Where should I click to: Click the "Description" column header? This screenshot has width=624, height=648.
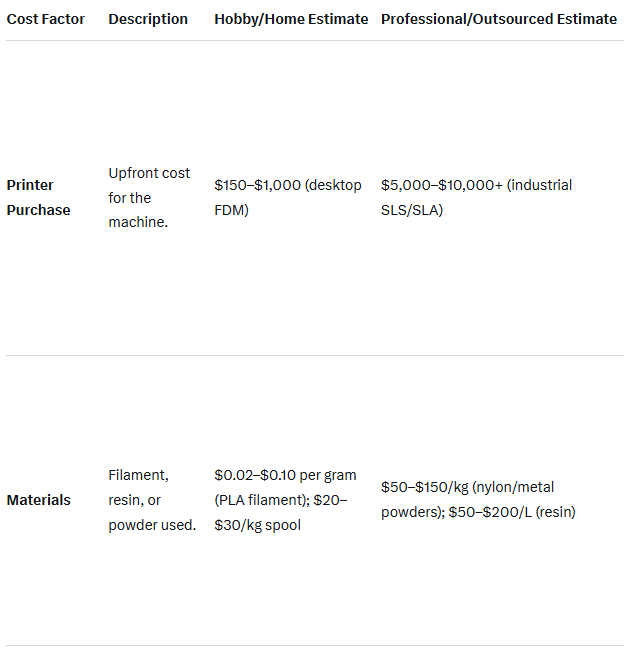coord(148,19)
